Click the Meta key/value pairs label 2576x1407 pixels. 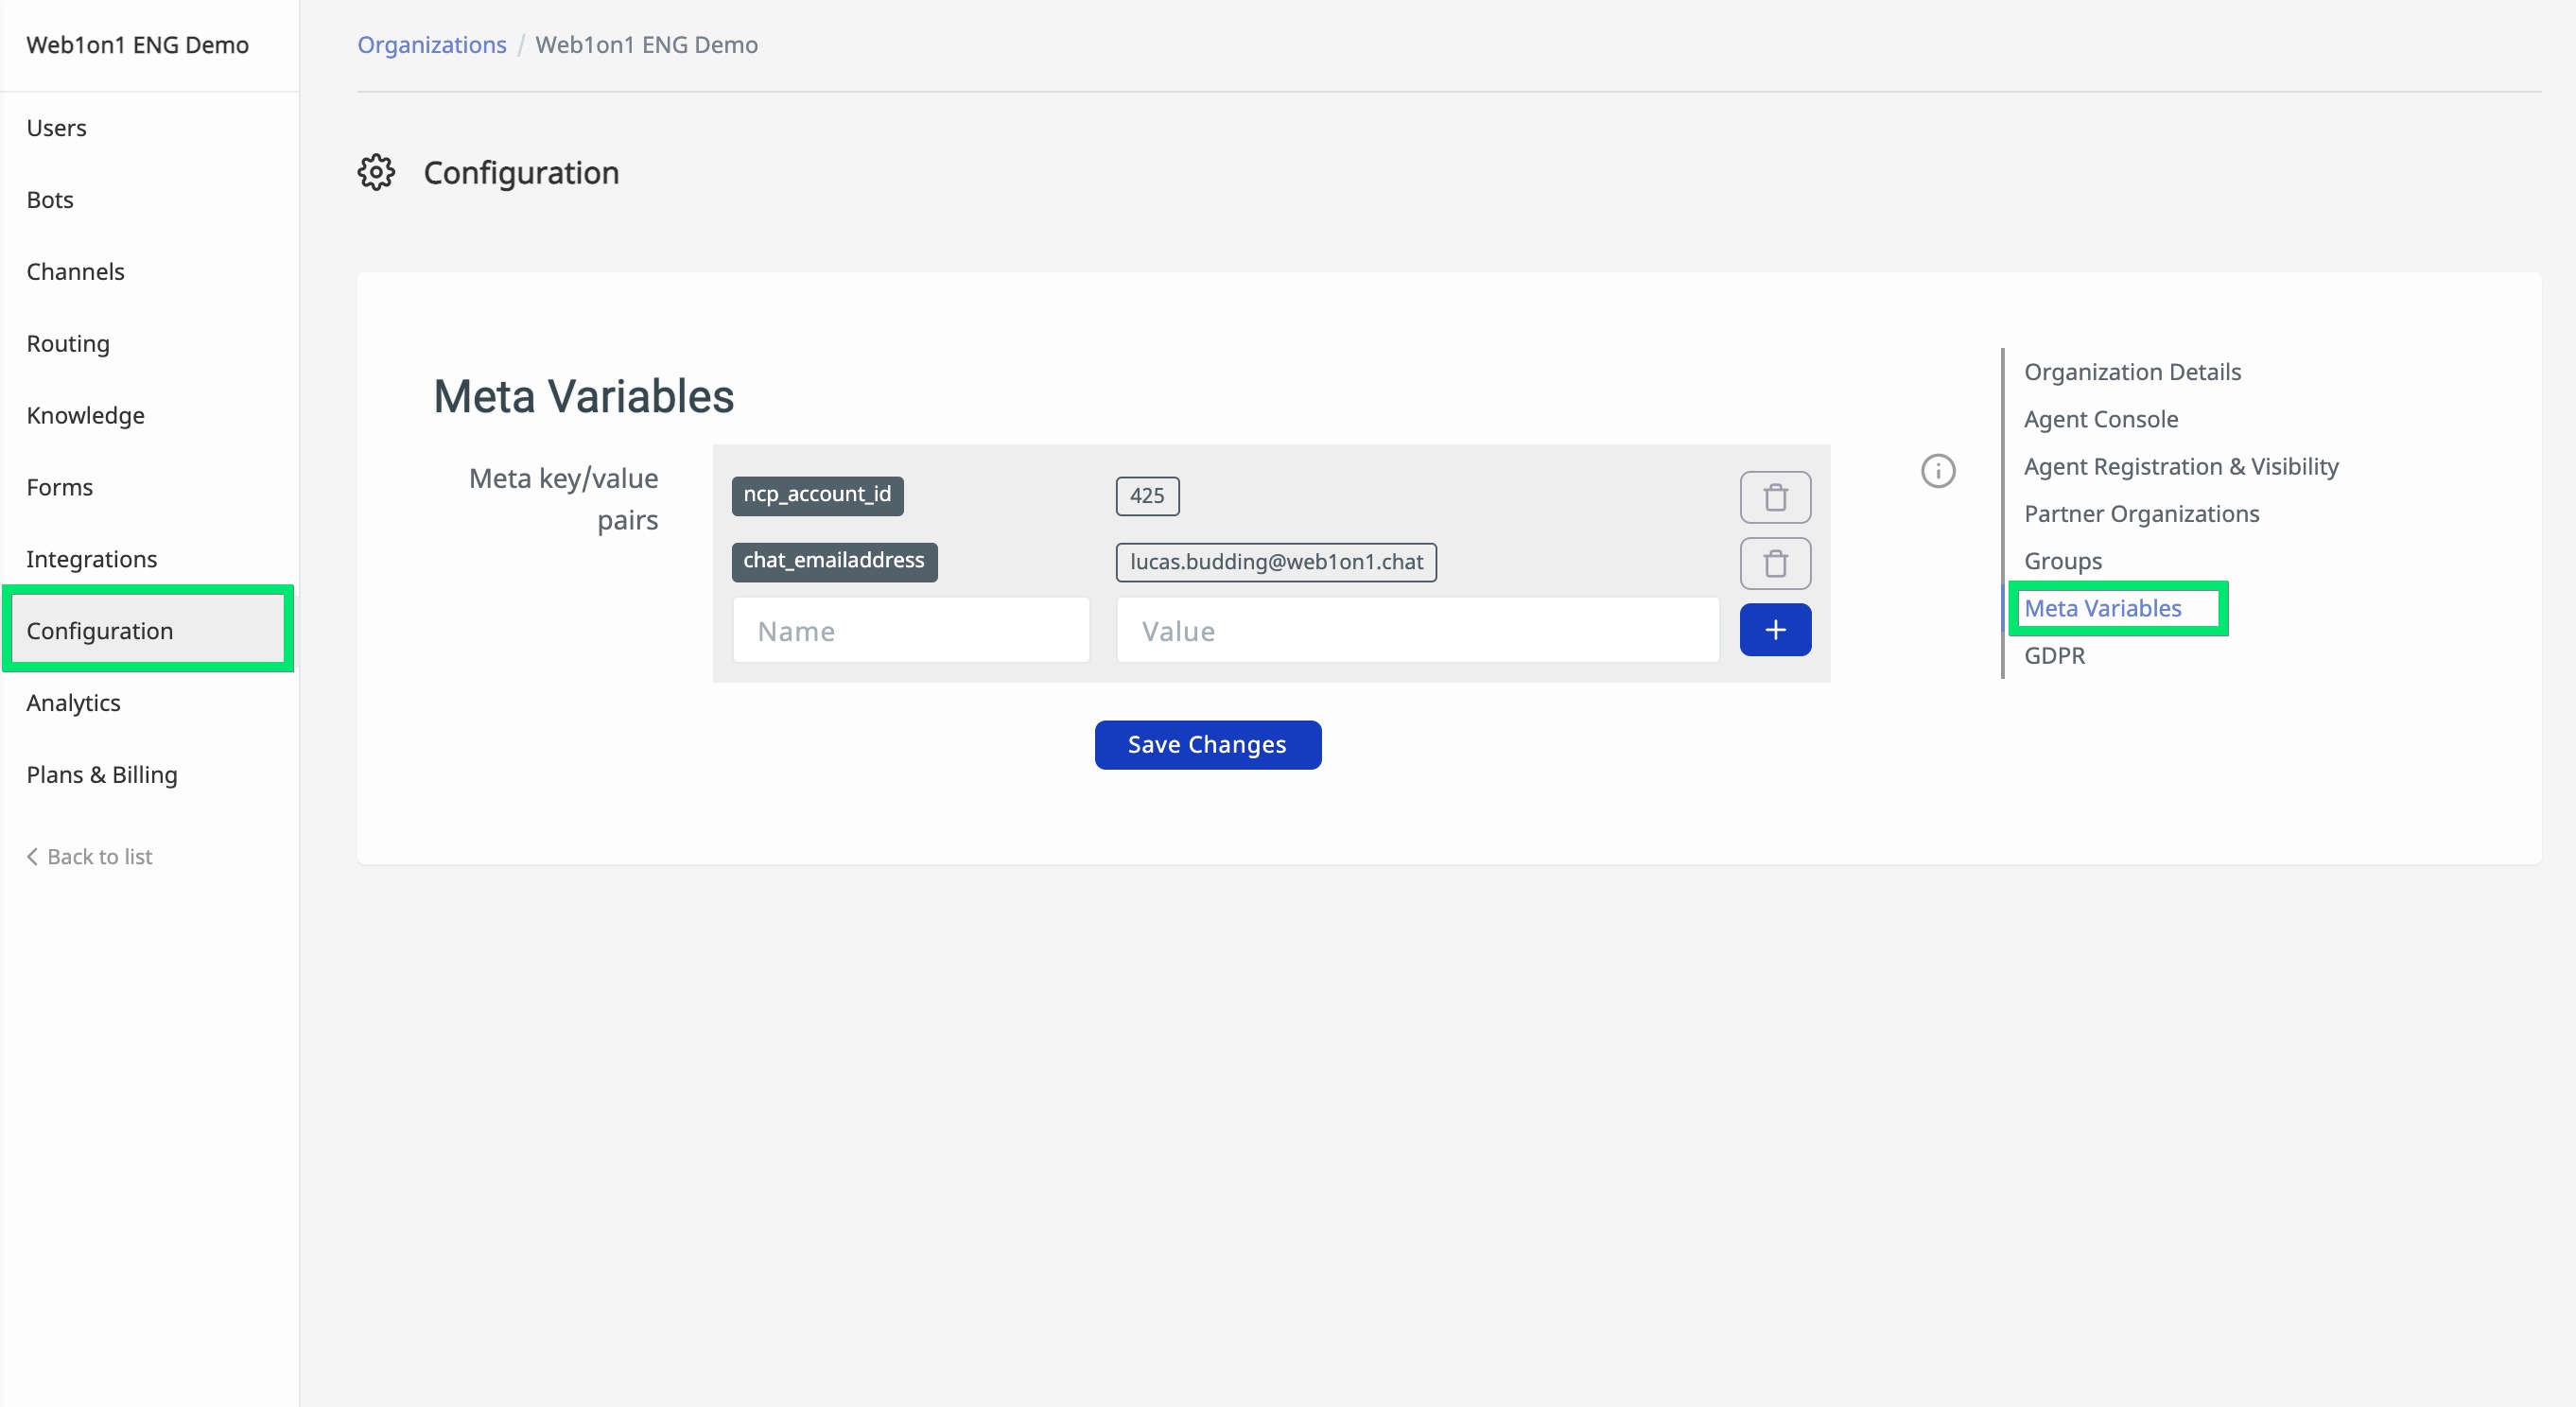point(563,499)
